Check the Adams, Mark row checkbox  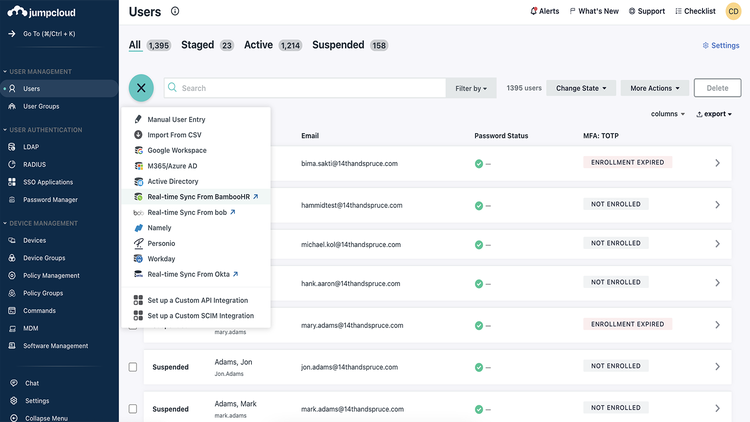[x=133, y=409]
